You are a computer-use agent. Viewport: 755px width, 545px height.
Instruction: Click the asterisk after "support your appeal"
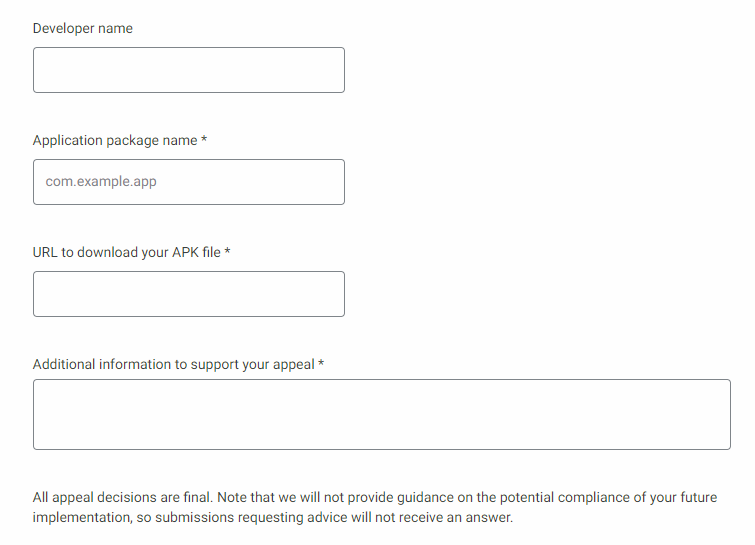[x=321, y=365]
